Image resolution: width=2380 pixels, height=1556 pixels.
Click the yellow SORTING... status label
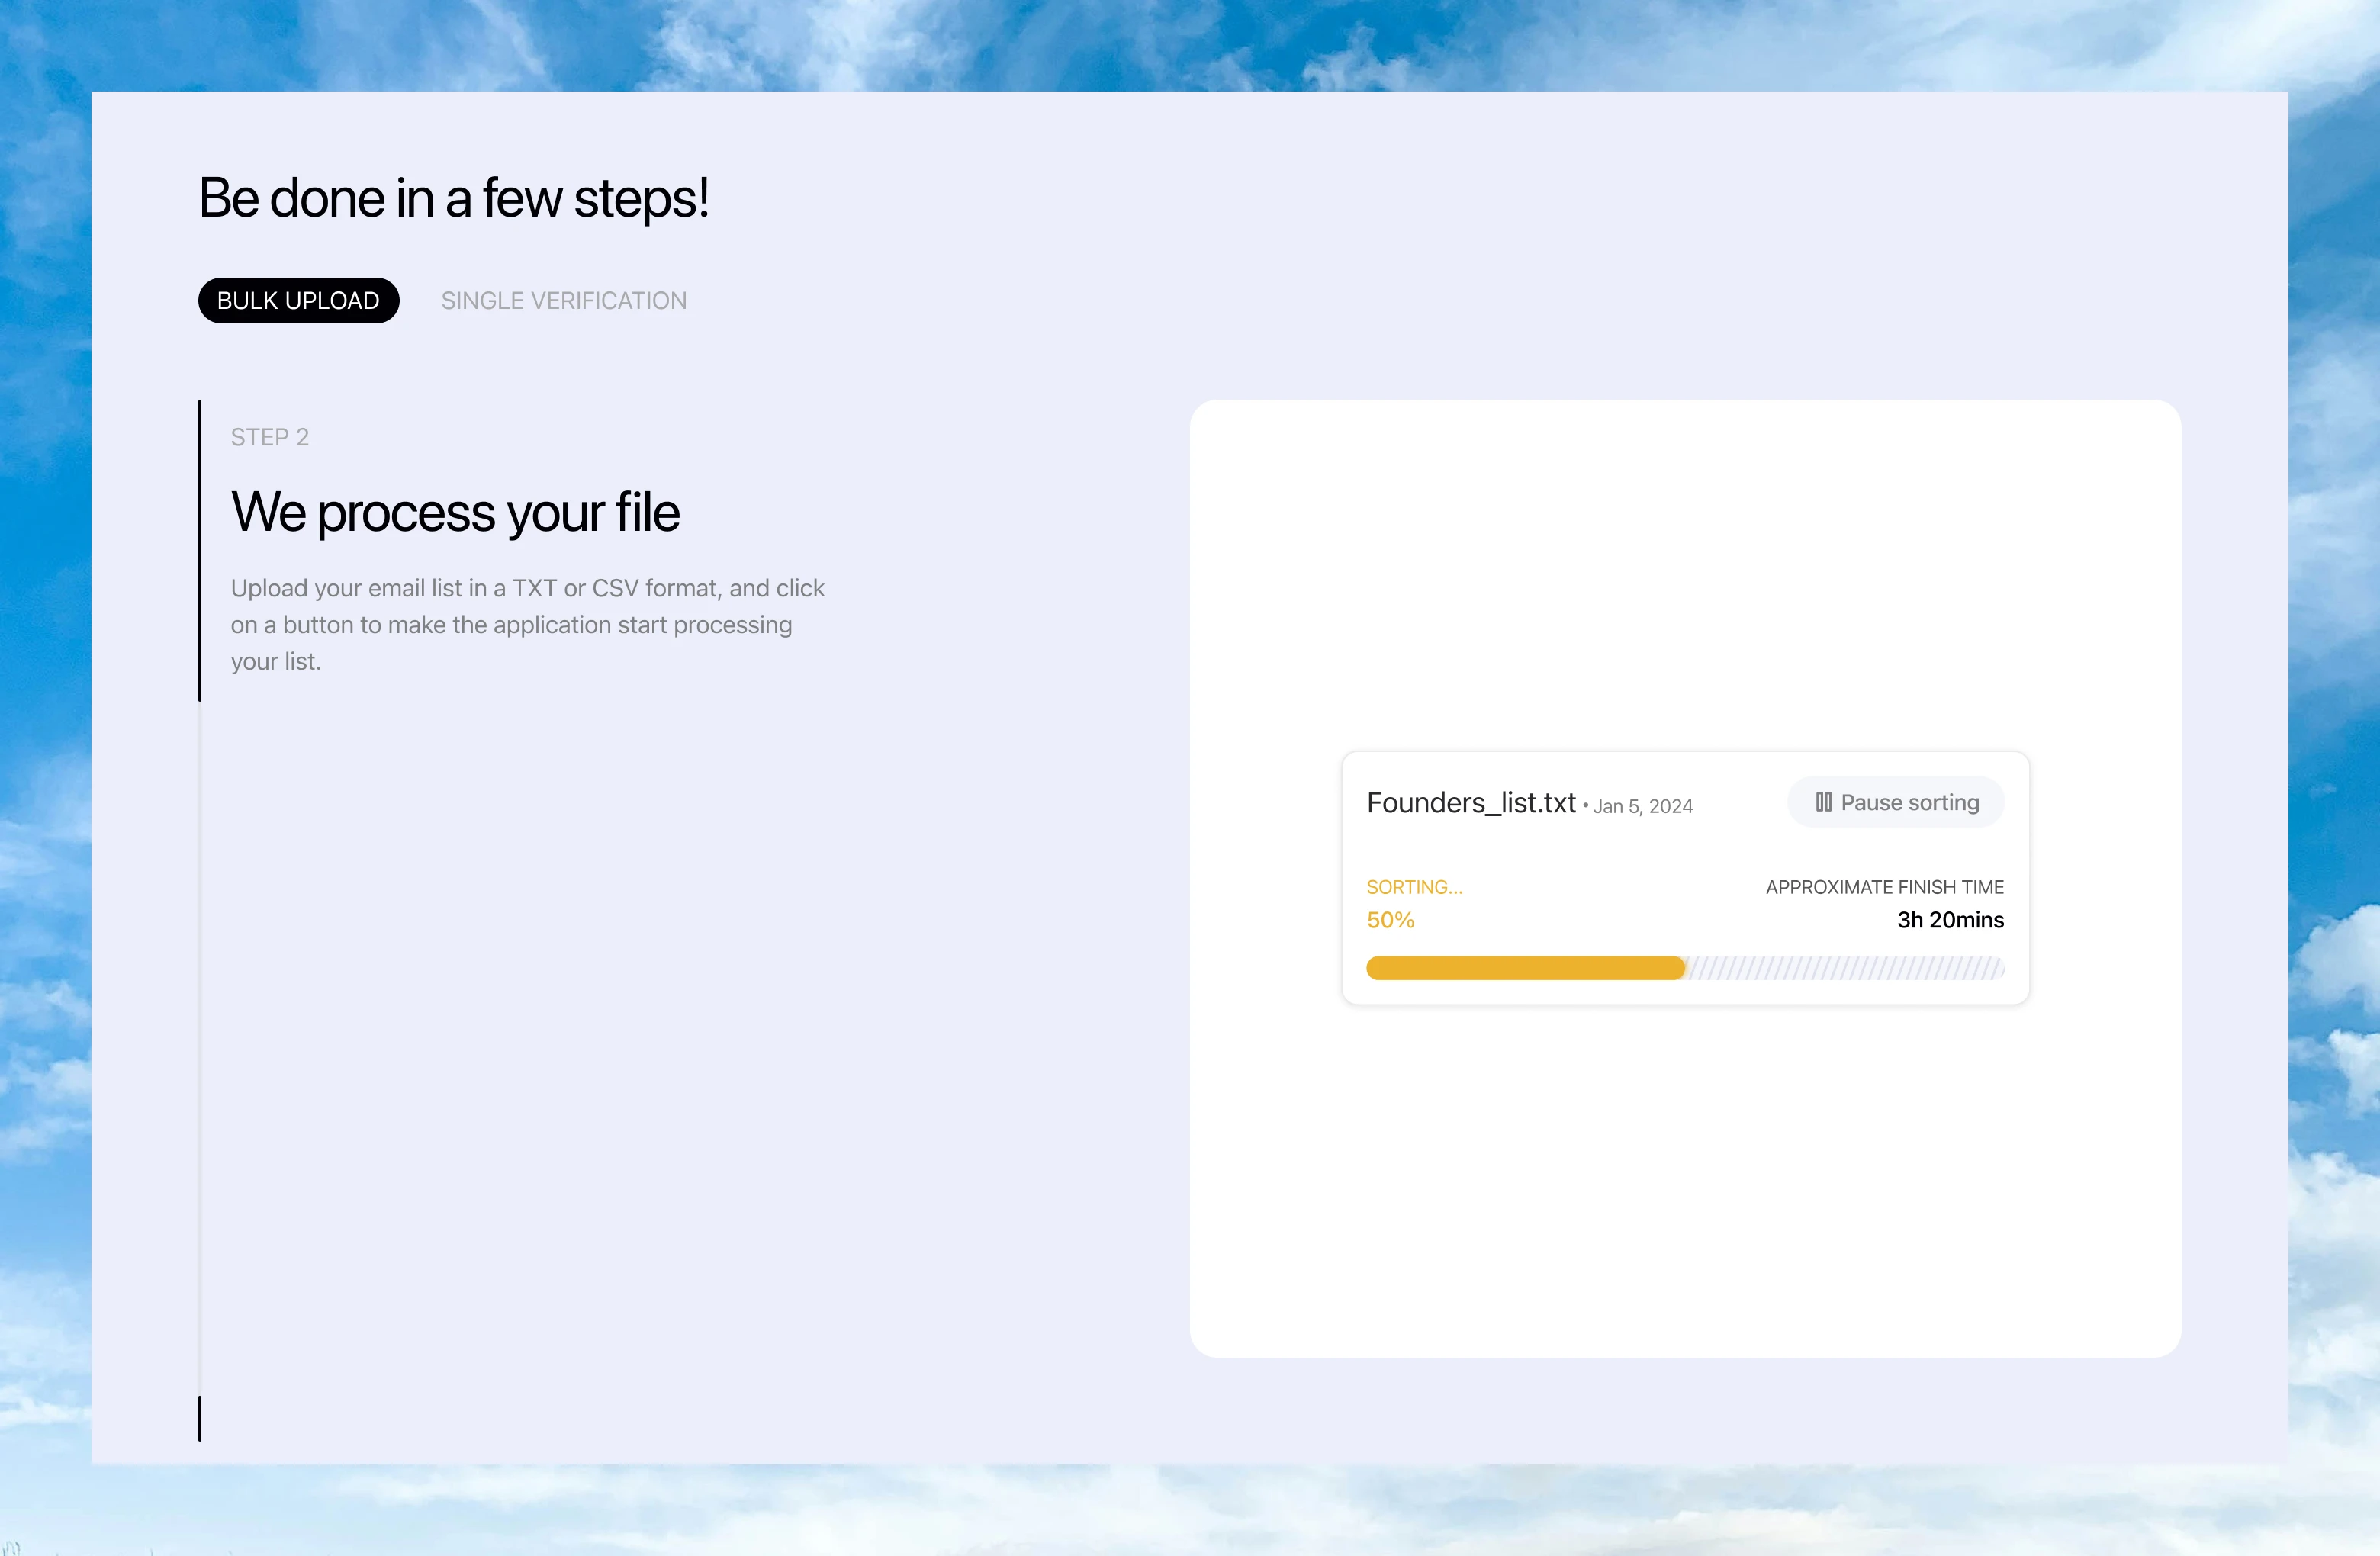(x=1414, y=886)
